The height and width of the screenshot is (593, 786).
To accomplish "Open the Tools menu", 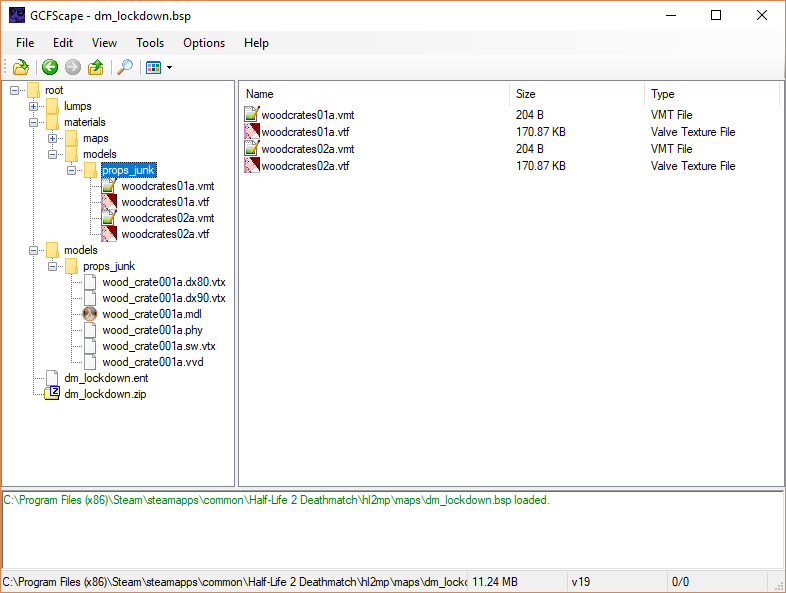I will coord(150,43).
